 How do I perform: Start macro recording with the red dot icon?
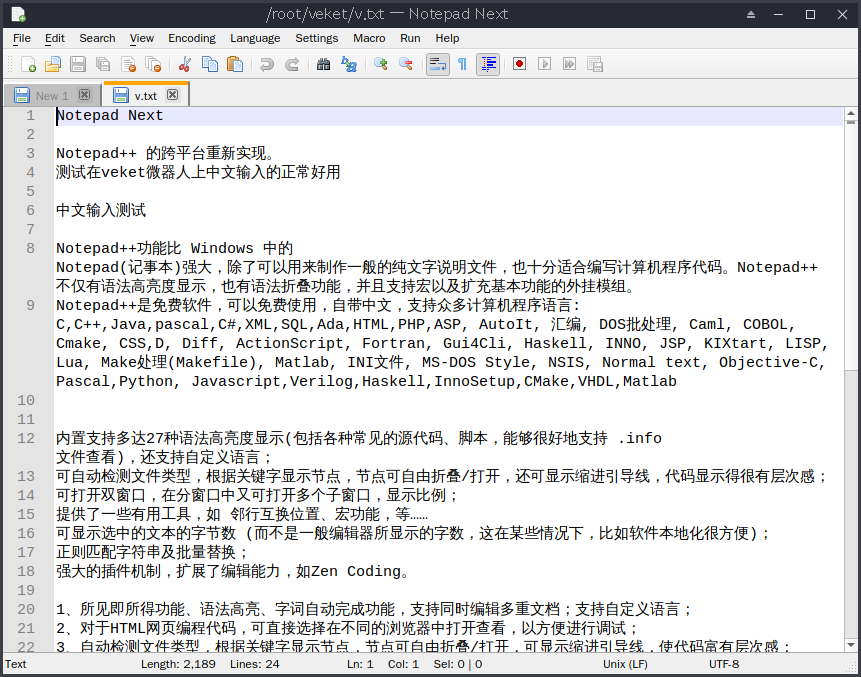519,64
